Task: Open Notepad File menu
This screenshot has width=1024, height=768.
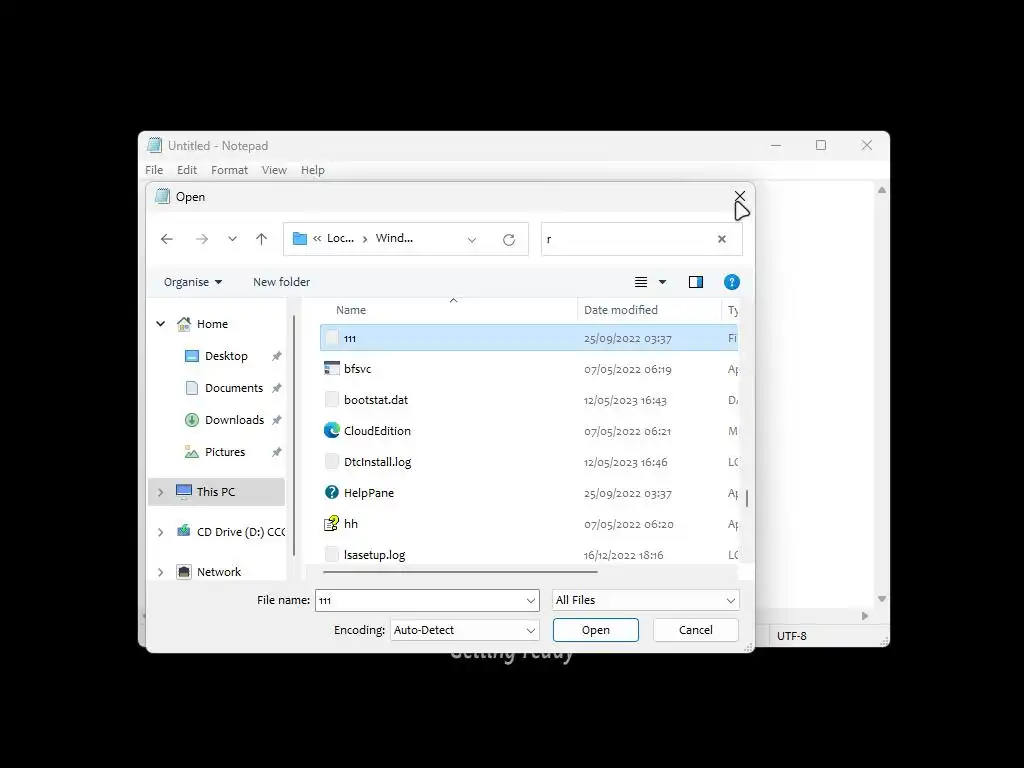Action: [154, 170]
